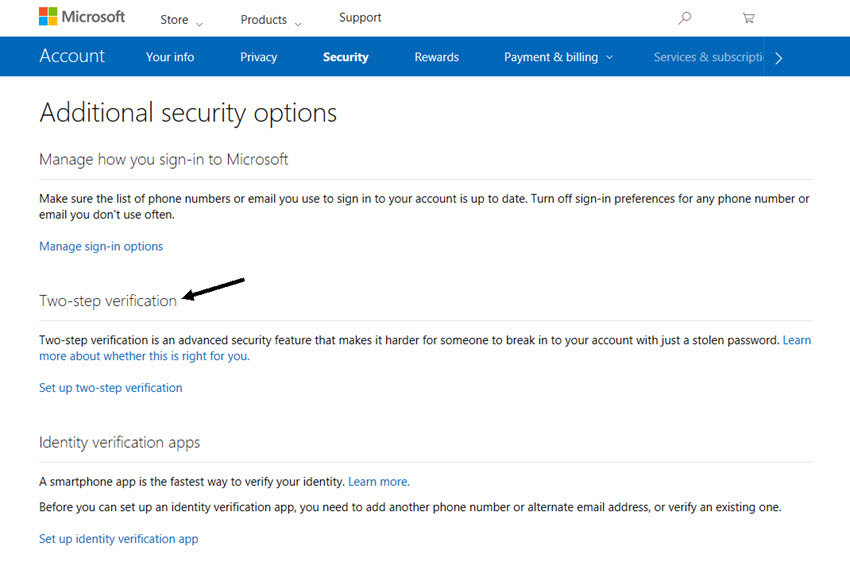Switch to the Privacy tab
Viewport: 850px width, 570px height.
[258, 57]
